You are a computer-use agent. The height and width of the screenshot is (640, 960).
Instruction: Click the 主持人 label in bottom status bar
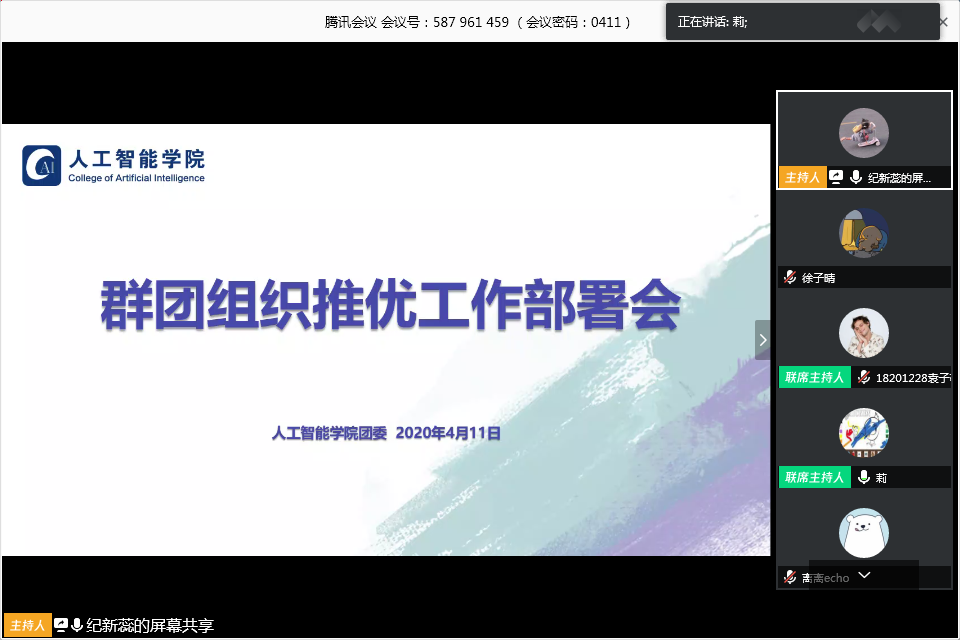(x=27, y=625)
